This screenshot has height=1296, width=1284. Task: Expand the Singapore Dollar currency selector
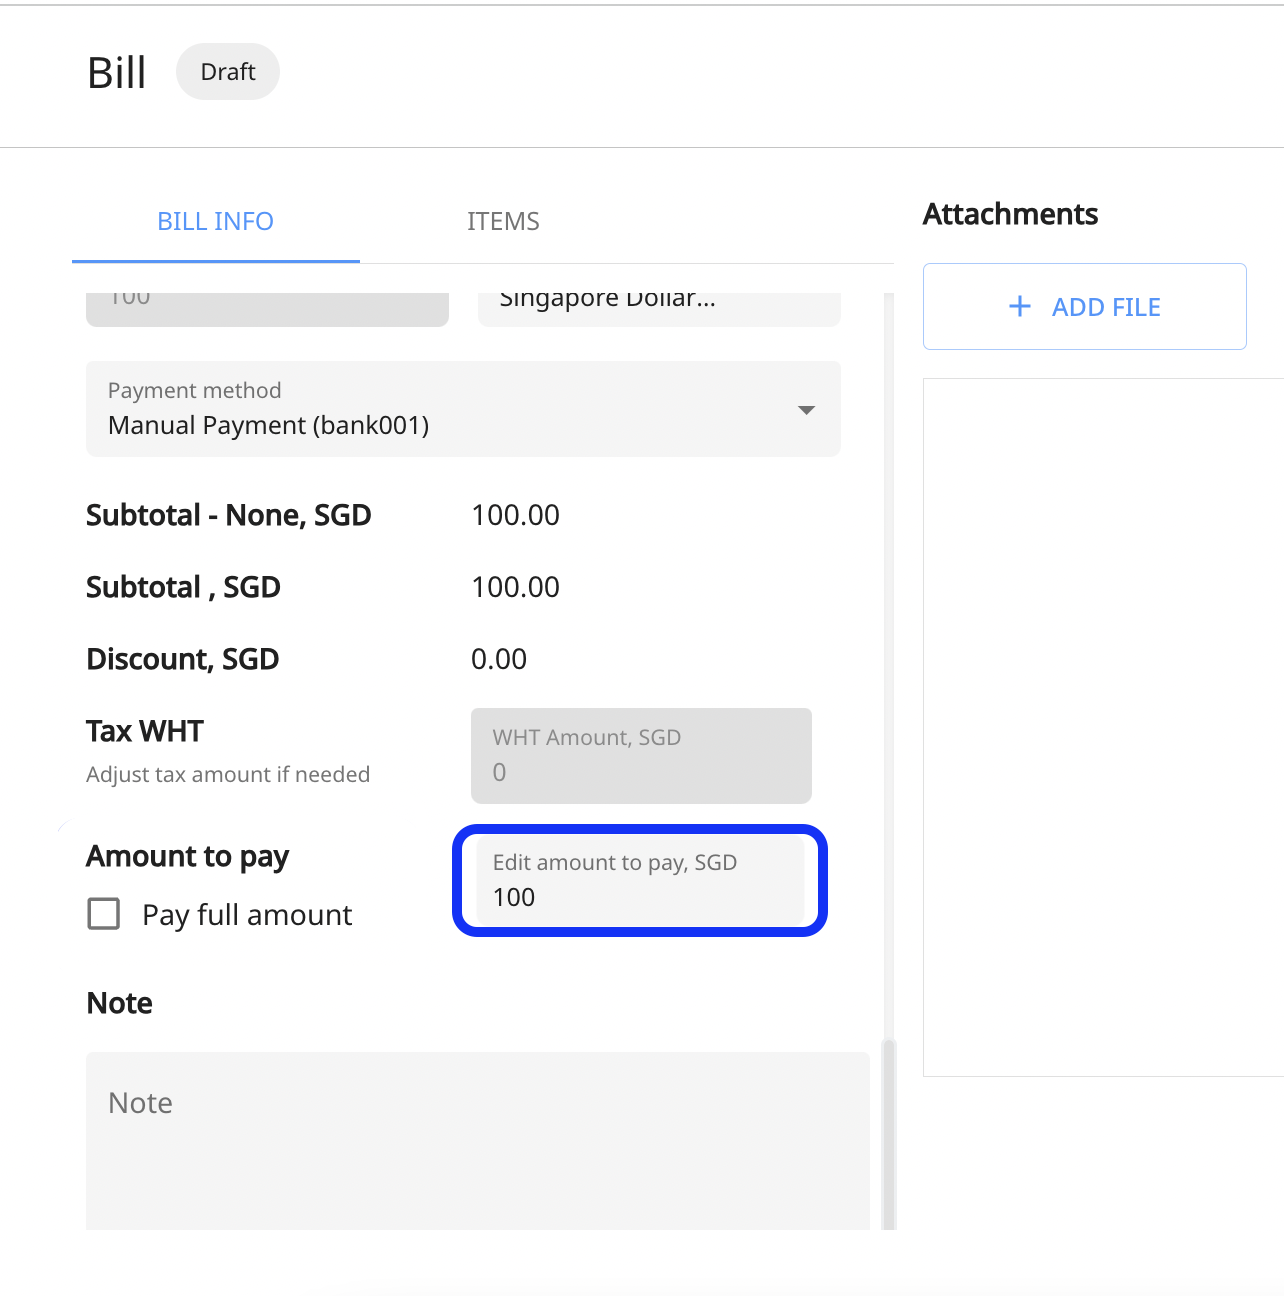pos(659,300)
